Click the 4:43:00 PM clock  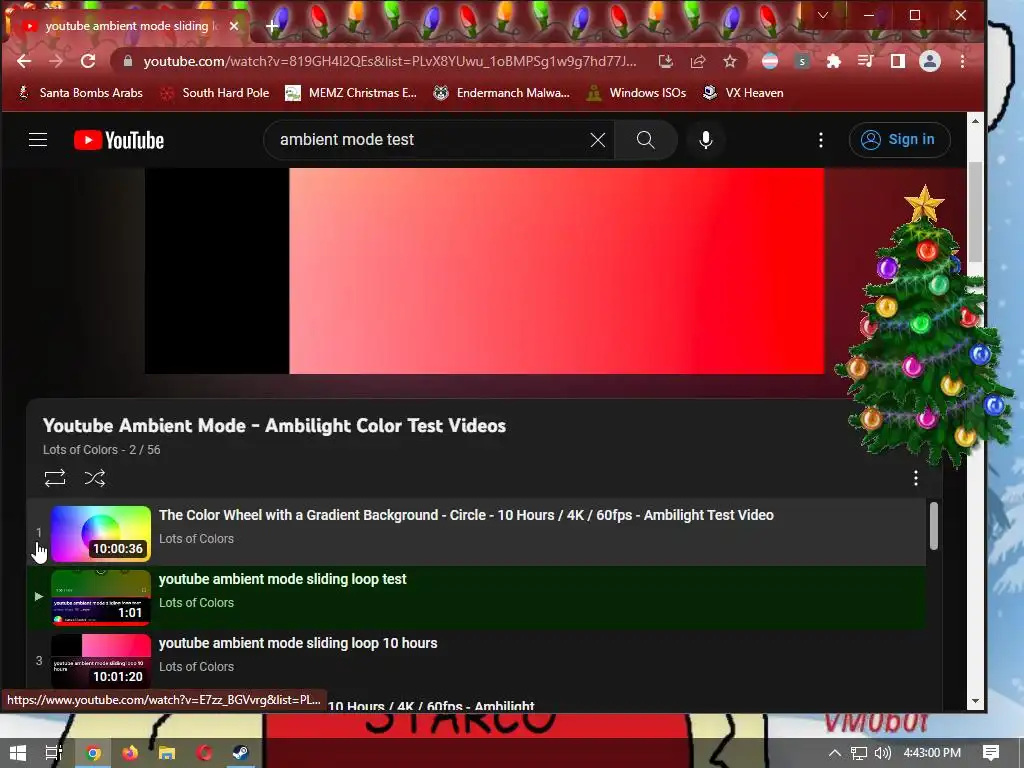(x=932, y=753)
